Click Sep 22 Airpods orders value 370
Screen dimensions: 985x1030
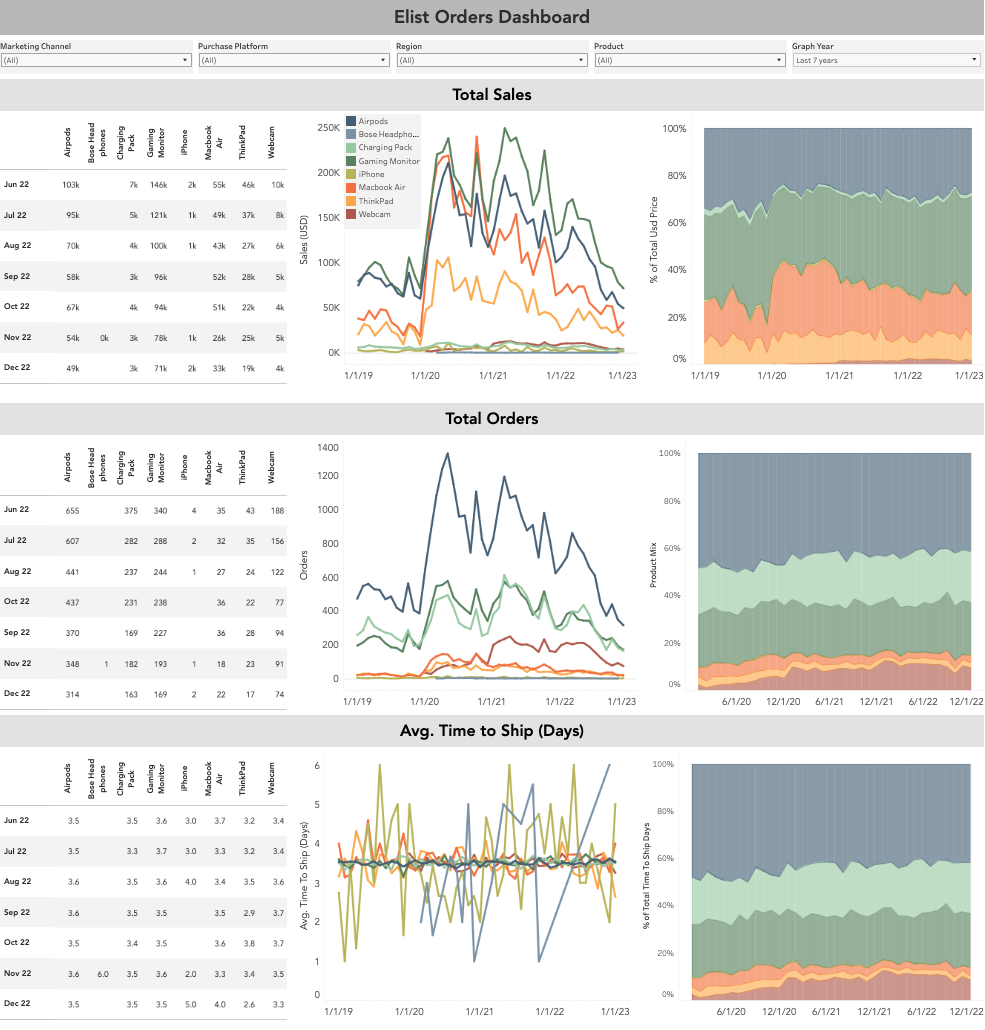[72, 633]
